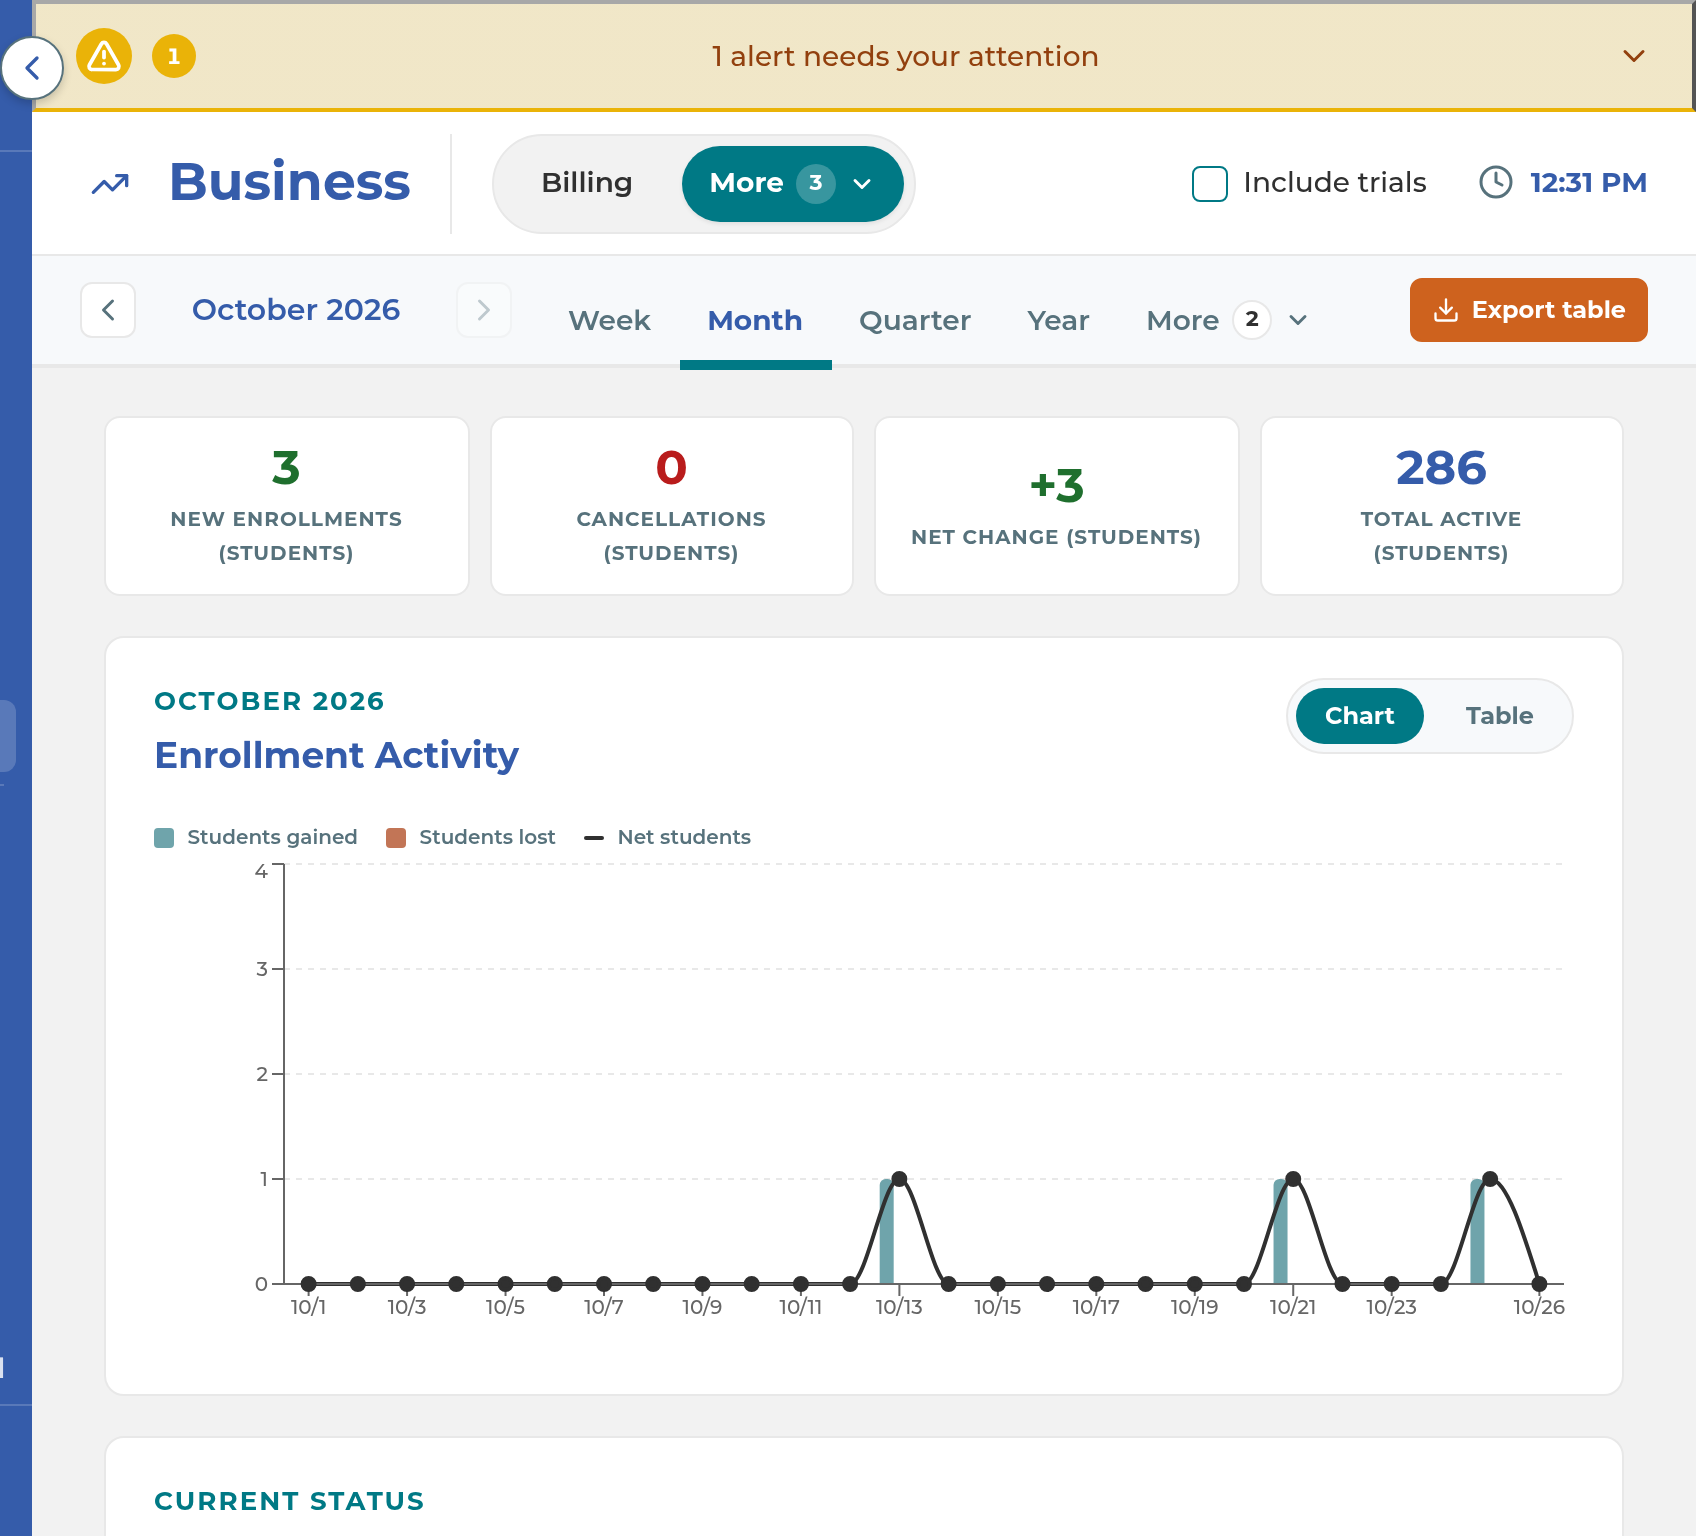The image size is (1696, 1536).
Task: Click the Business trend line icon
Action: (110, 184)
